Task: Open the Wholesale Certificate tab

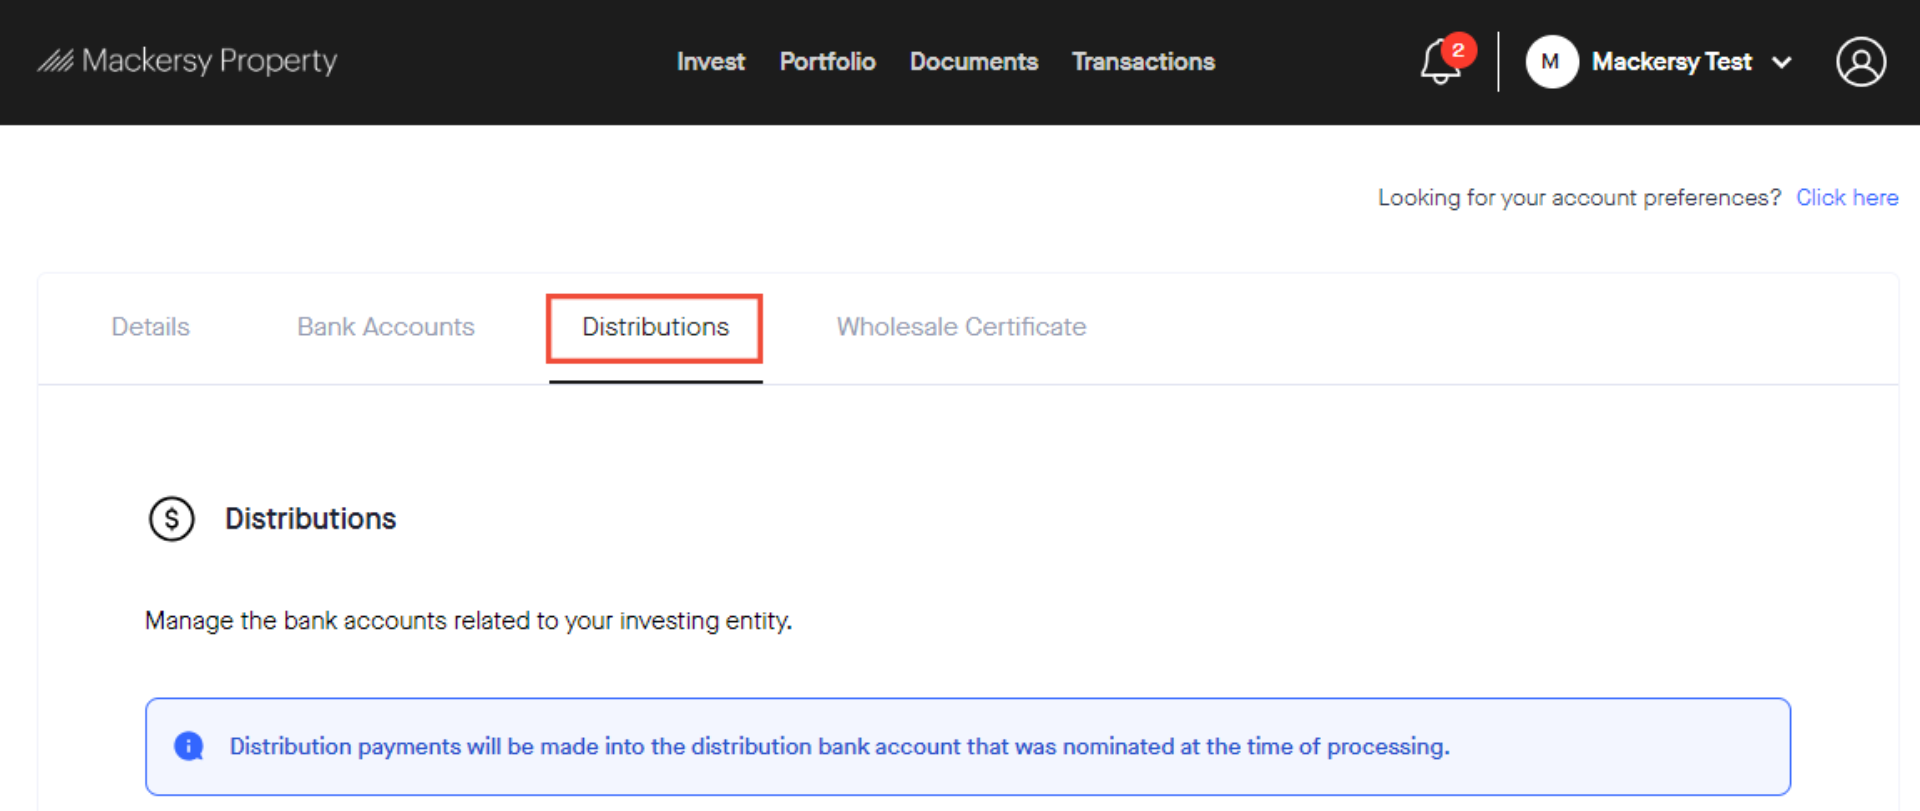Action: coord(961,327)
